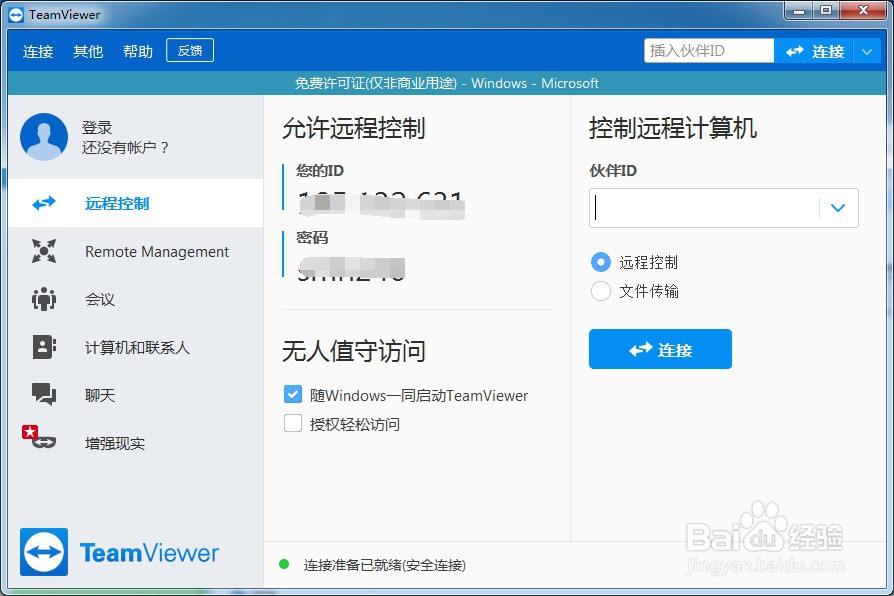
Task: Click the meeting people group icon
Action: point(44,299)
